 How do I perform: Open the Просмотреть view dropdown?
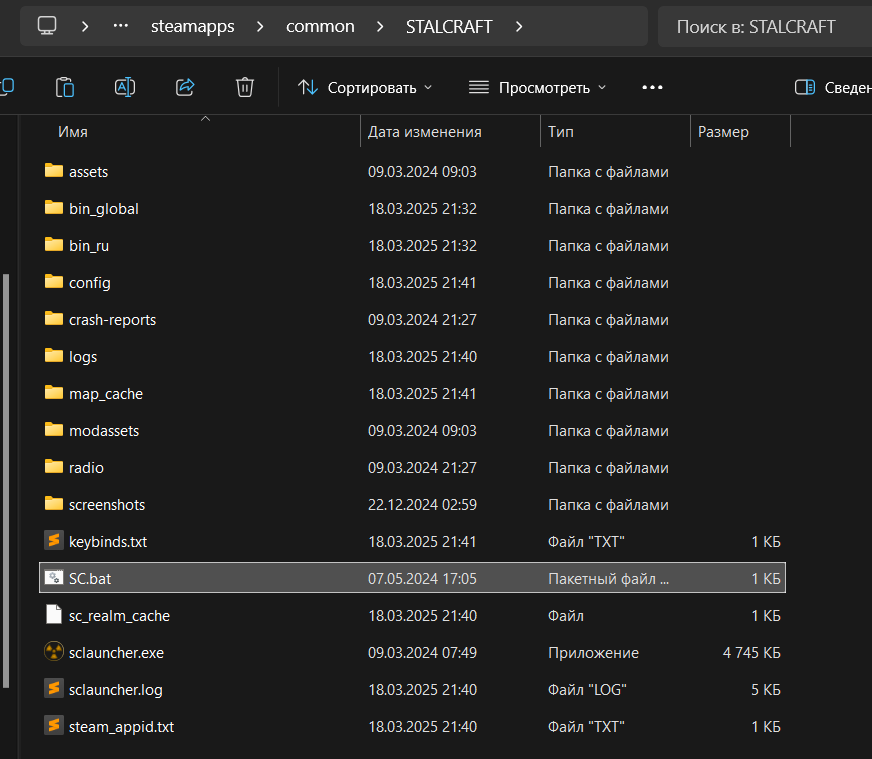point(537,87)
